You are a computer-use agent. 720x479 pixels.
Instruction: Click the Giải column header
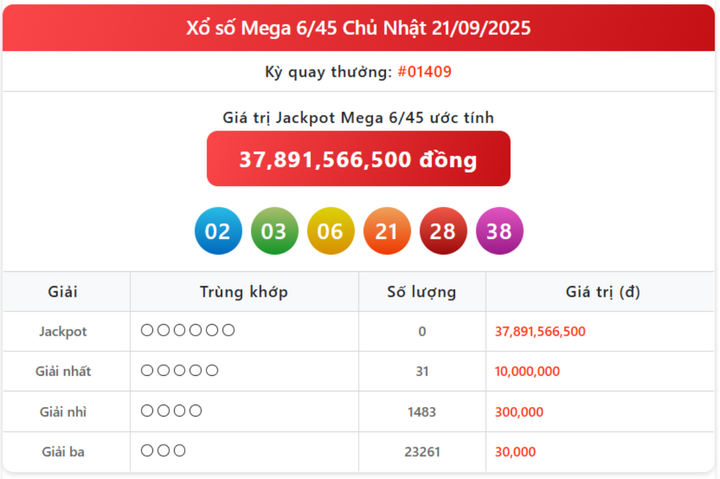[63, 292]
